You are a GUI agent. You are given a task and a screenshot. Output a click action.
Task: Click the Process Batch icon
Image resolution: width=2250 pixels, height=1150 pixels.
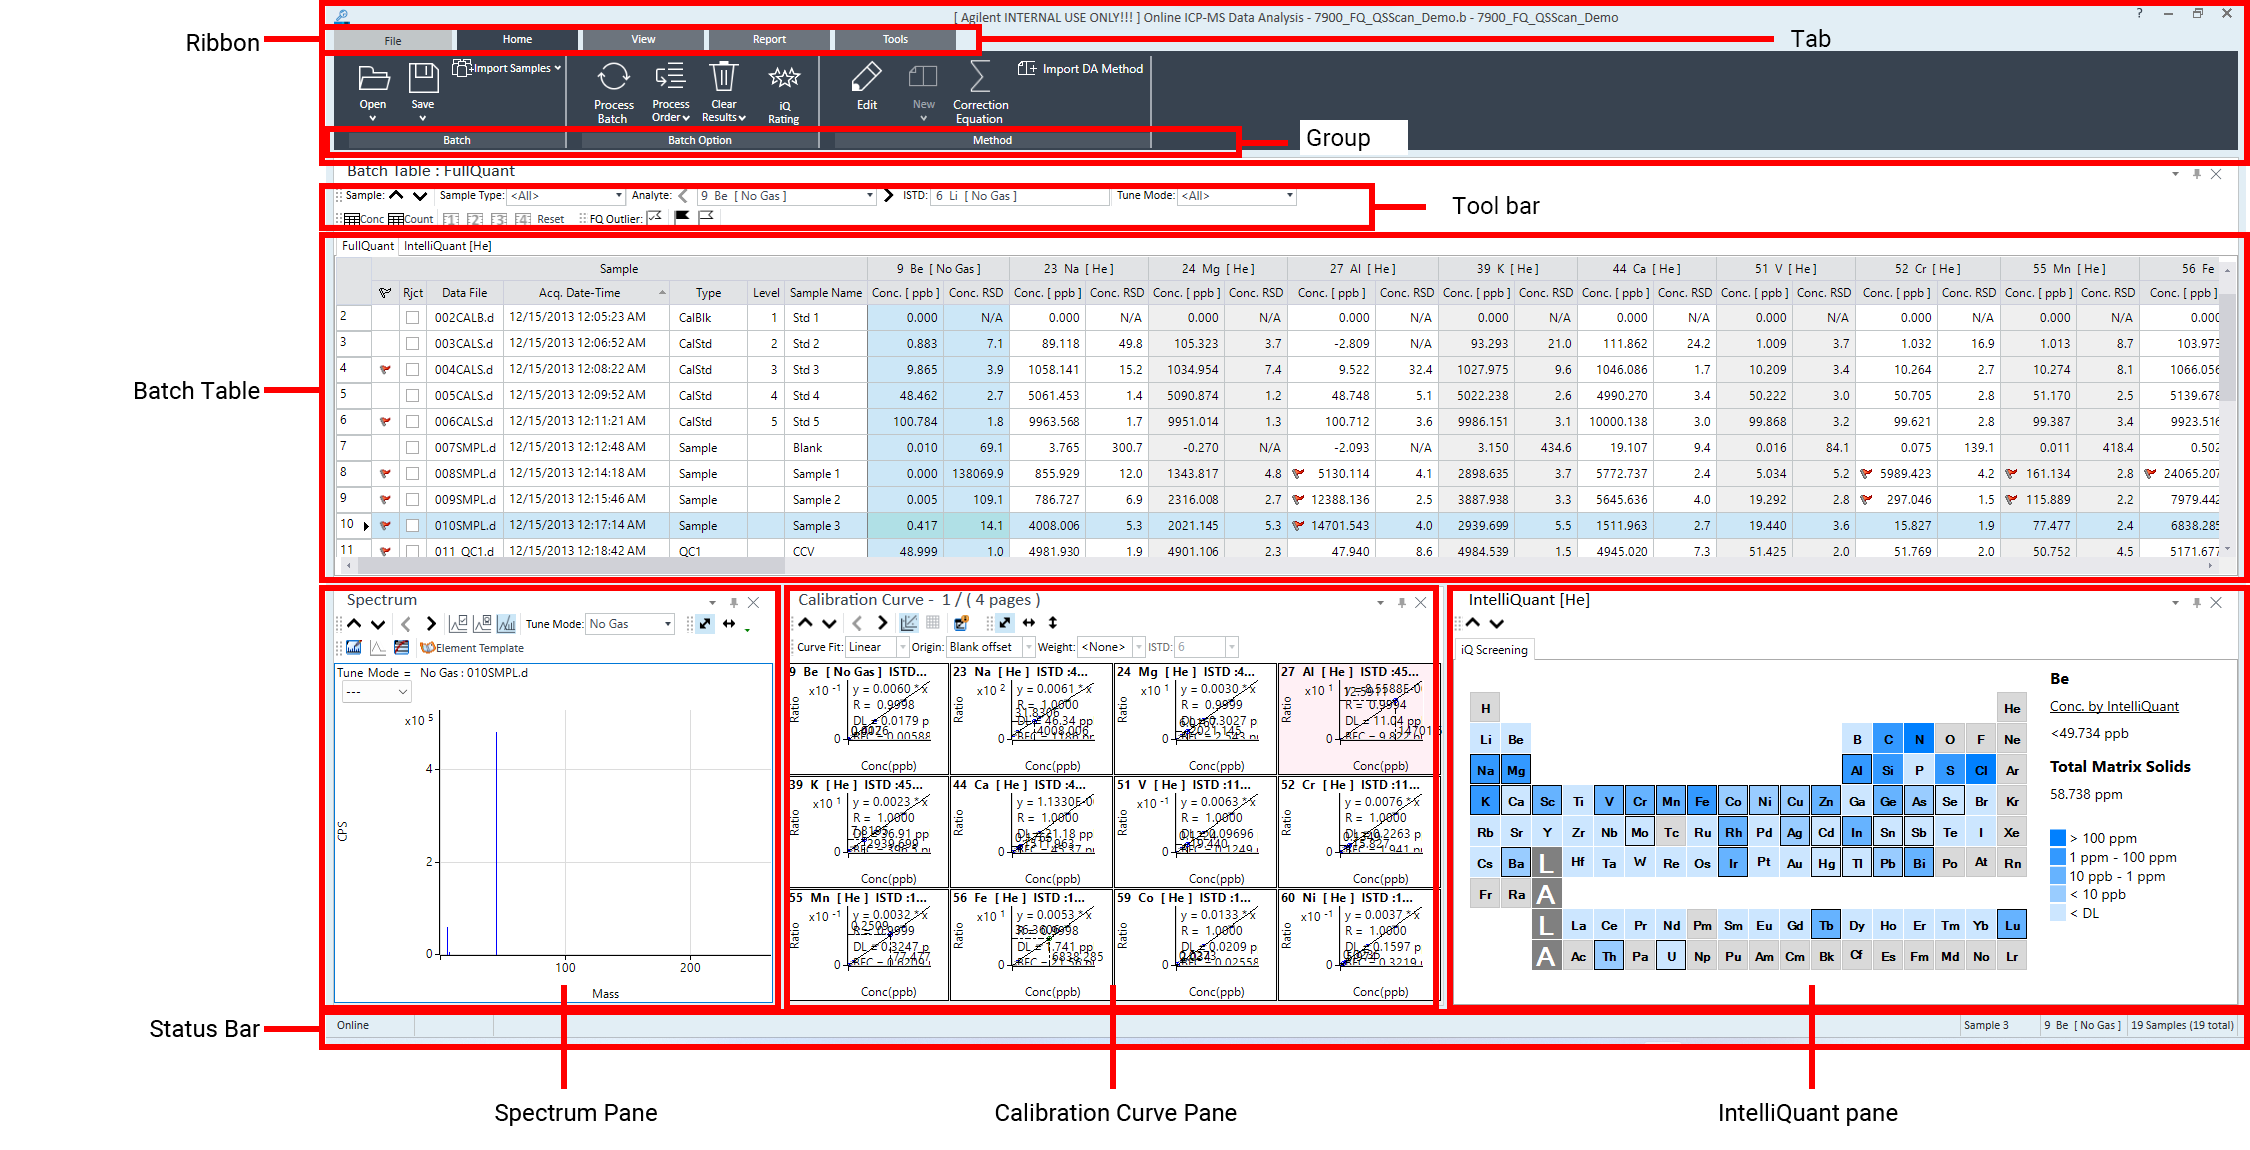[x=613, y=77]
